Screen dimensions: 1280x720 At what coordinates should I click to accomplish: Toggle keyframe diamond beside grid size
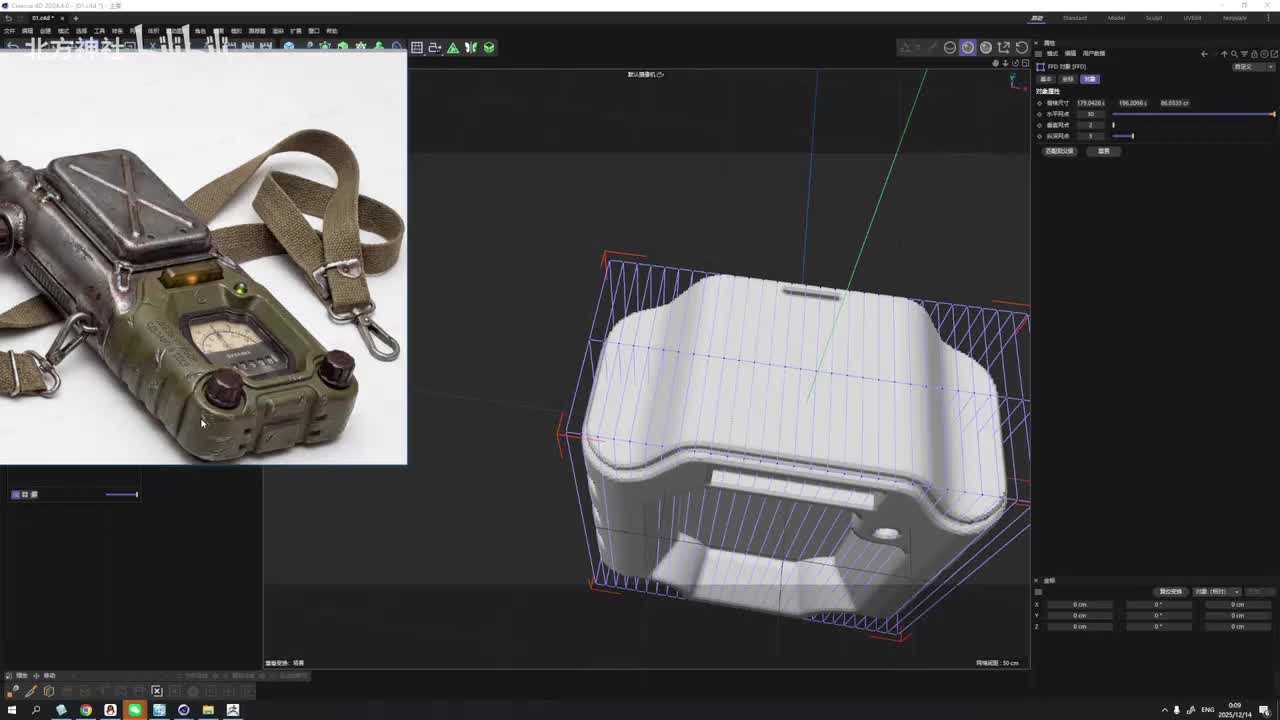point(1039,103)
